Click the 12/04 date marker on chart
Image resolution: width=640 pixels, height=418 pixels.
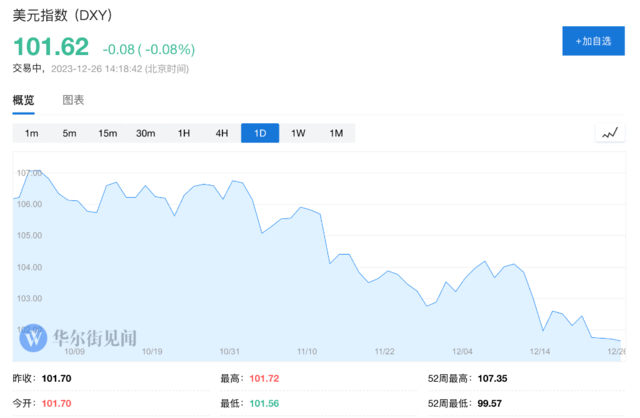pos(461,352)
